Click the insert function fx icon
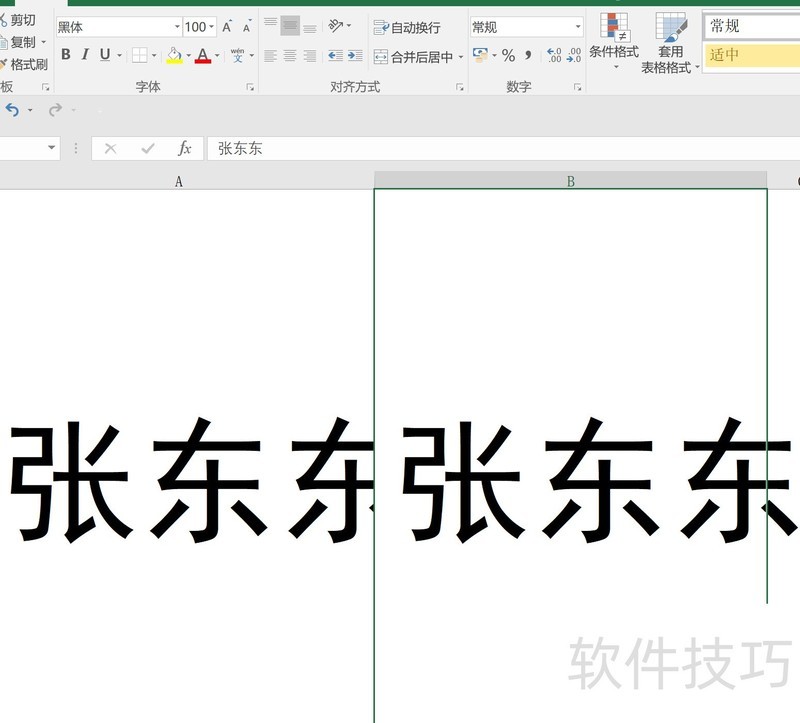Image resolution: width=800 pixels, height=723 pixels. pyautogui.click(x=185, y=148)
